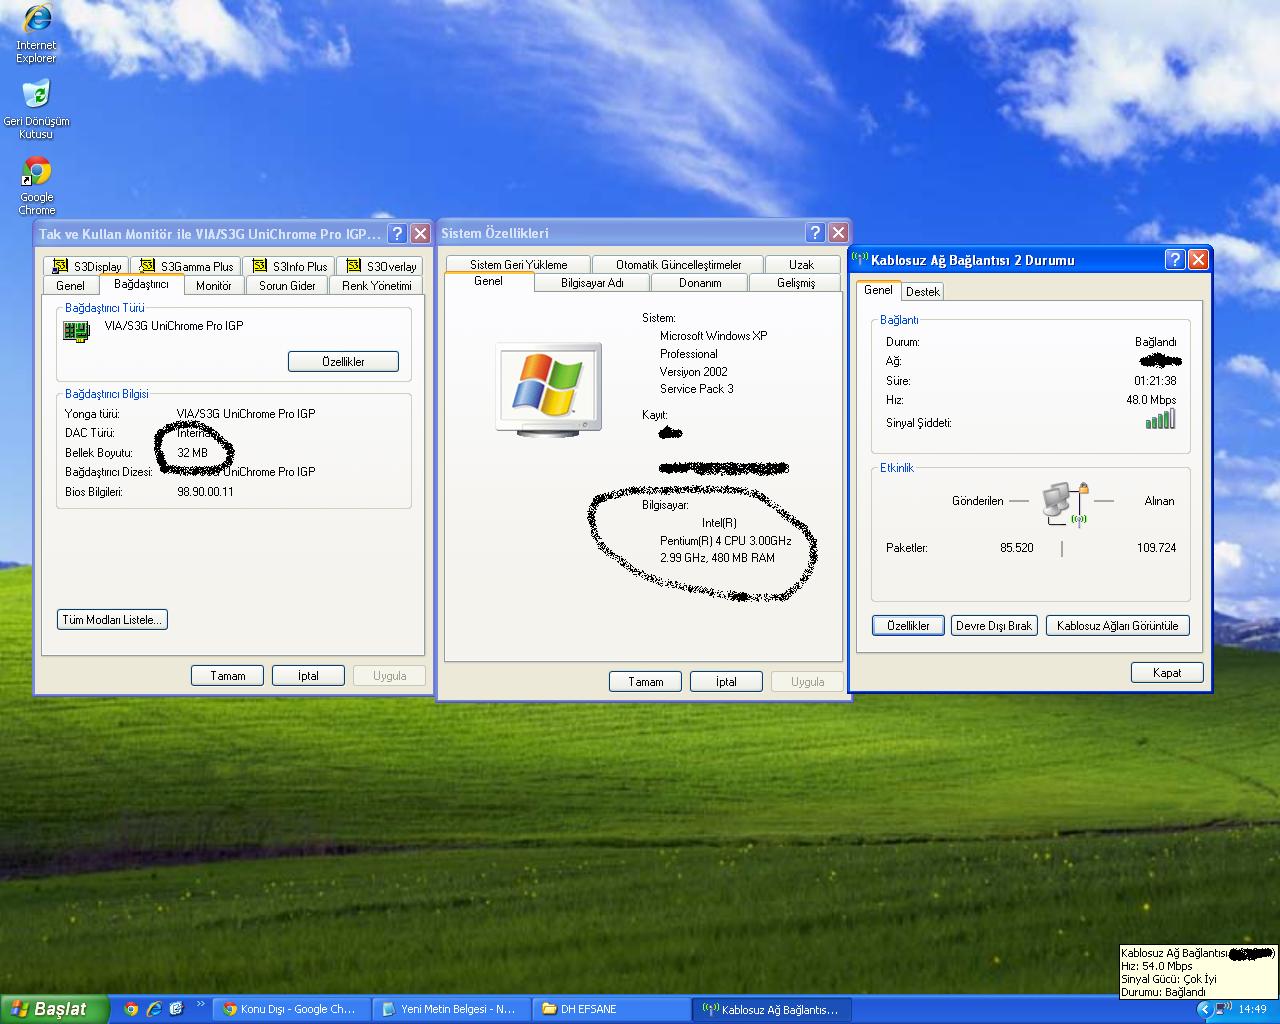The width and height of the screenshot is (1280, 1024).
Task: Click Özellikler in wireless status window
Action: click(908, 626)
